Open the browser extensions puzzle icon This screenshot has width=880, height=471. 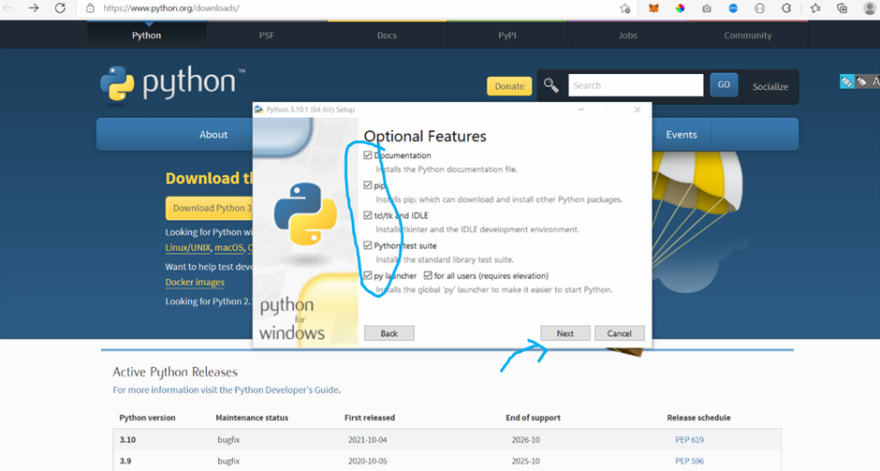786,8
